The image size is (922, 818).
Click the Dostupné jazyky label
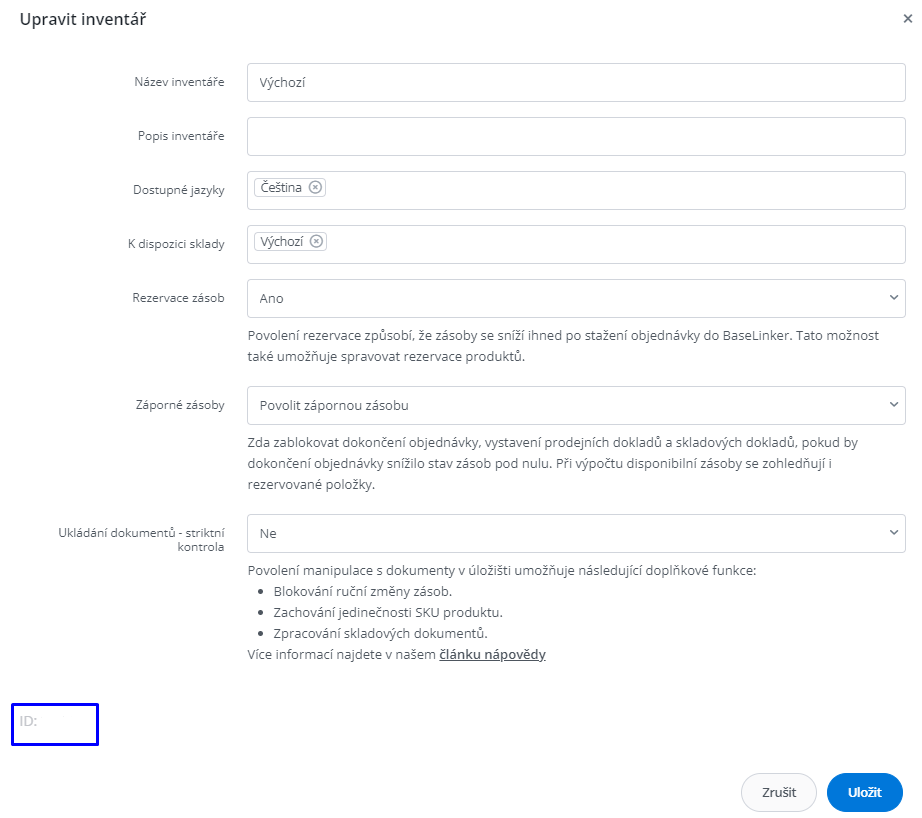[x=178, y=190]
